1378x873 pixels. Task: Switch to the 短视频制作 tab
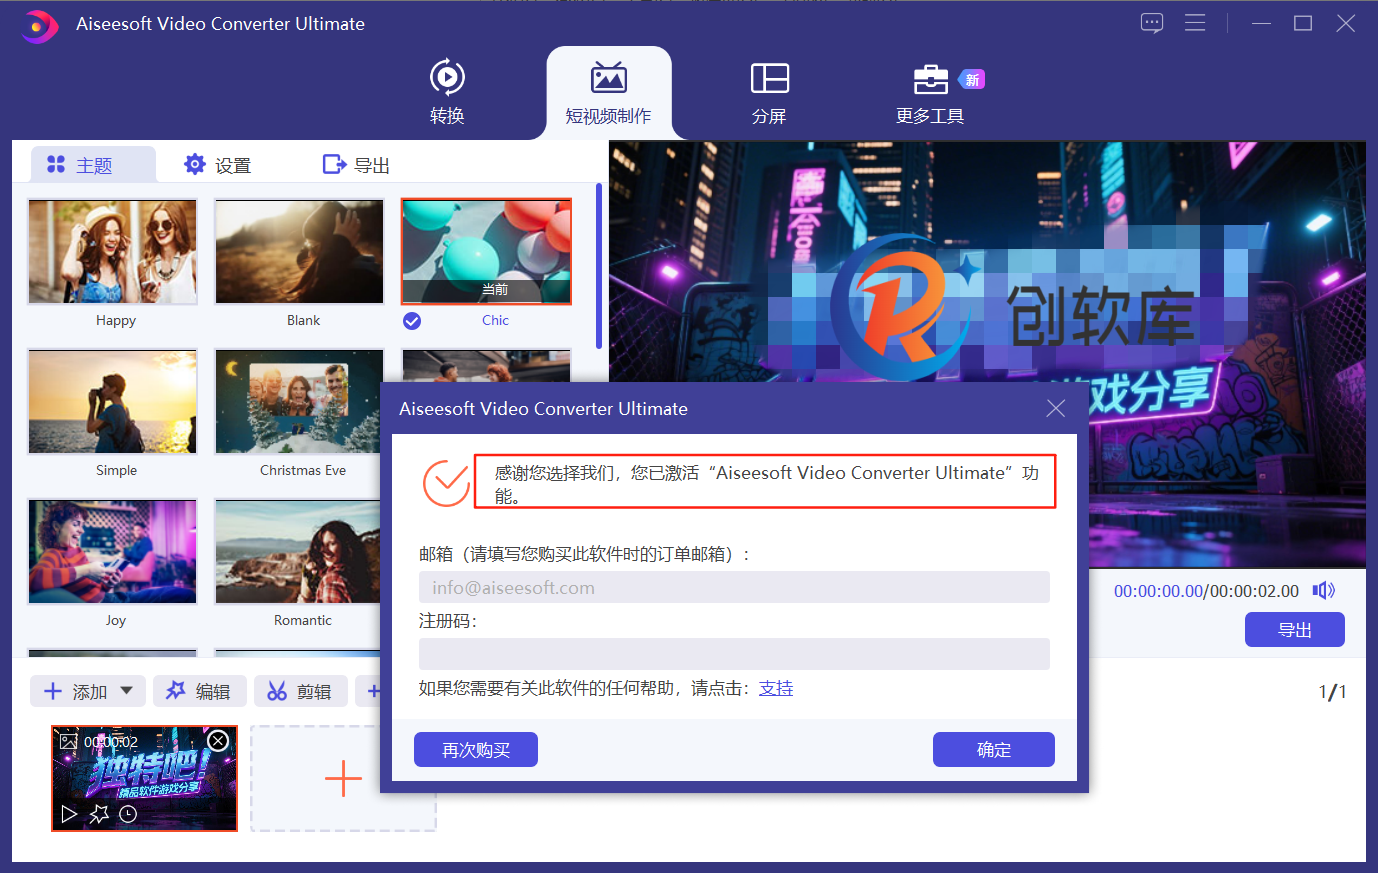(x=608, y=92)
